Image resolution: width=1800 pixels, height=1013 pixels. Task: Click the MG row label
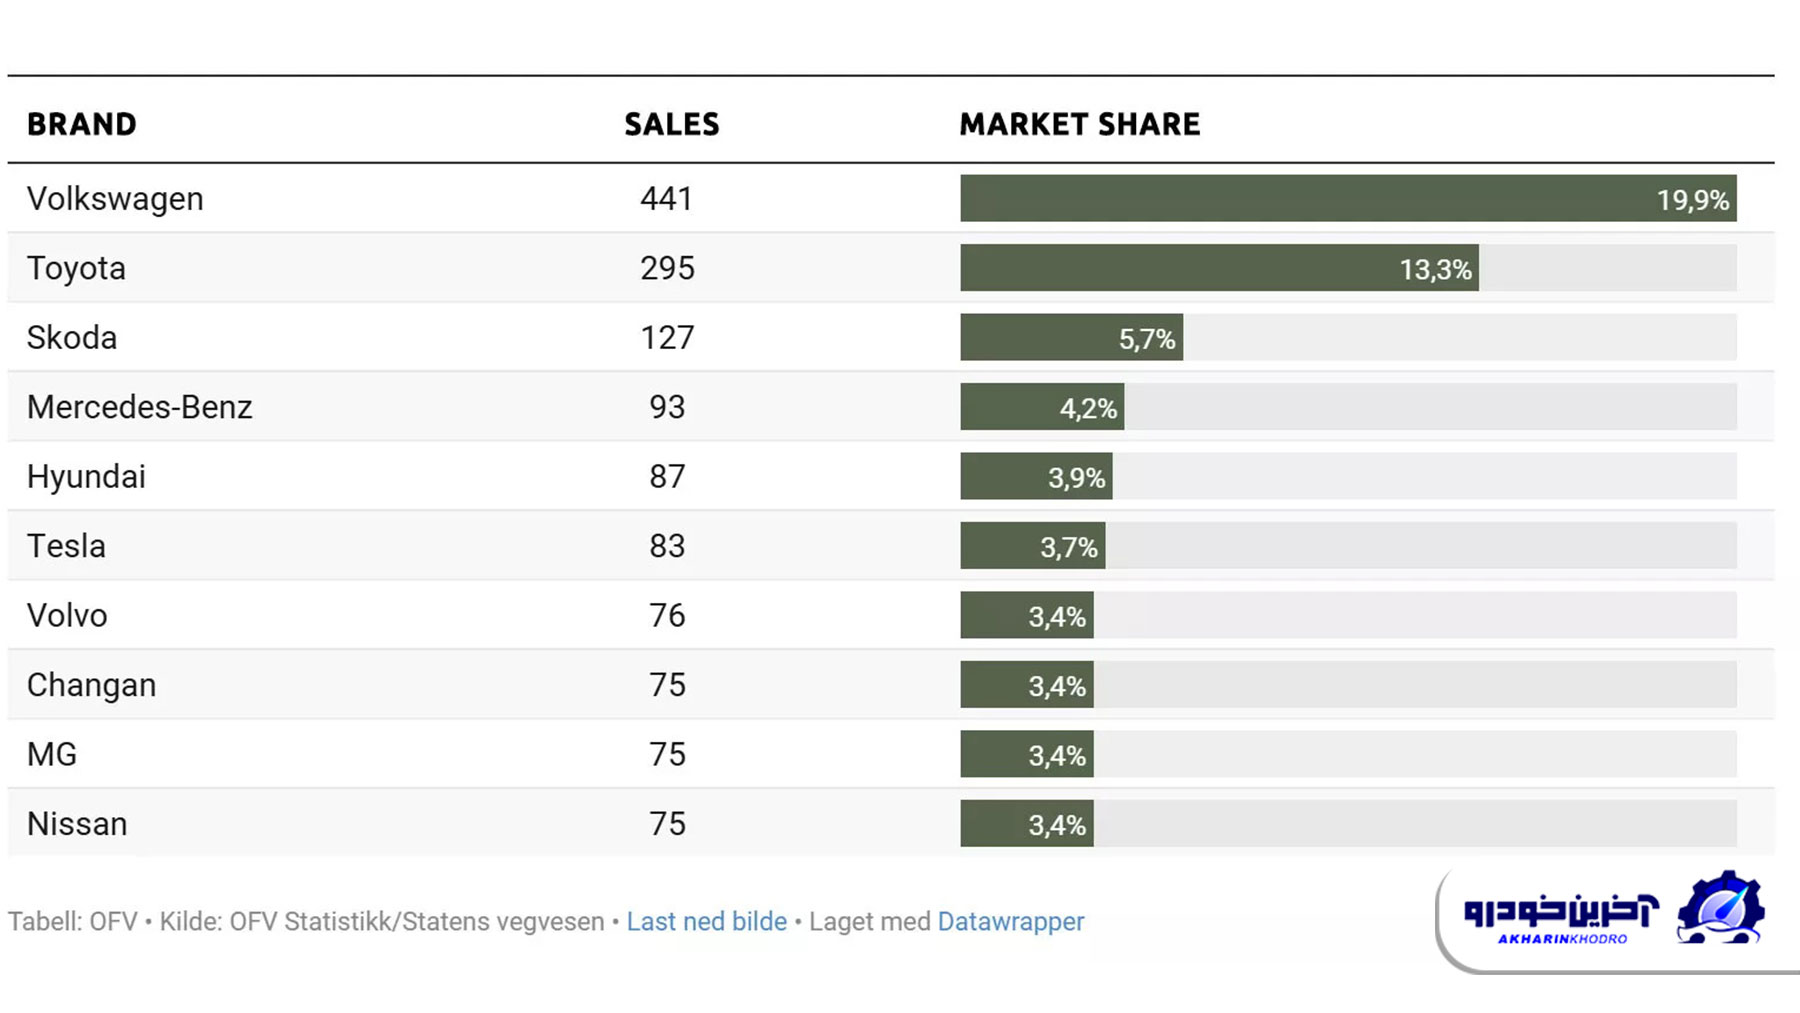52,754
